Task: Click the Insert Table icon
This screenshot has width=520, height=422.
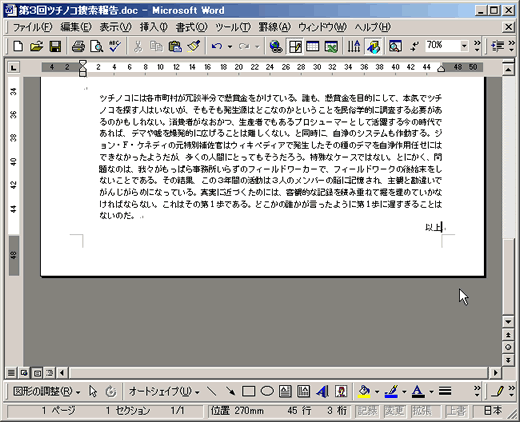Action: (x=312, y=46)
